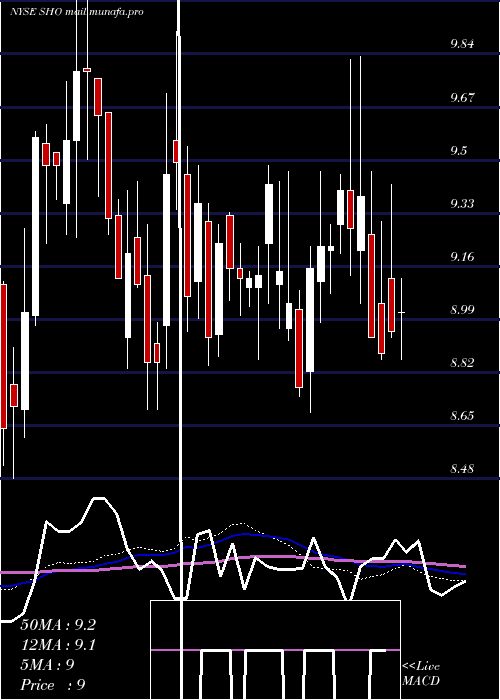Click the 9.33 price axis label
The image size is (500, 700).
(x=462, y=204)
